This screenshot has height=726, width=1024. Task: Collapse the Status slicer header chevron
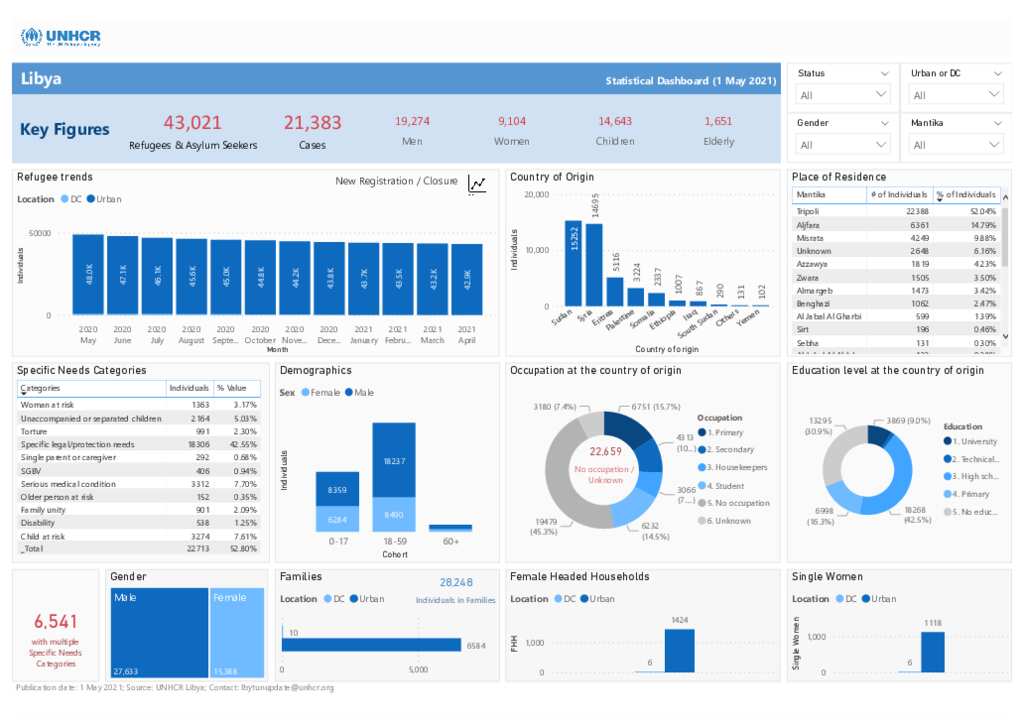pos(884,74)
